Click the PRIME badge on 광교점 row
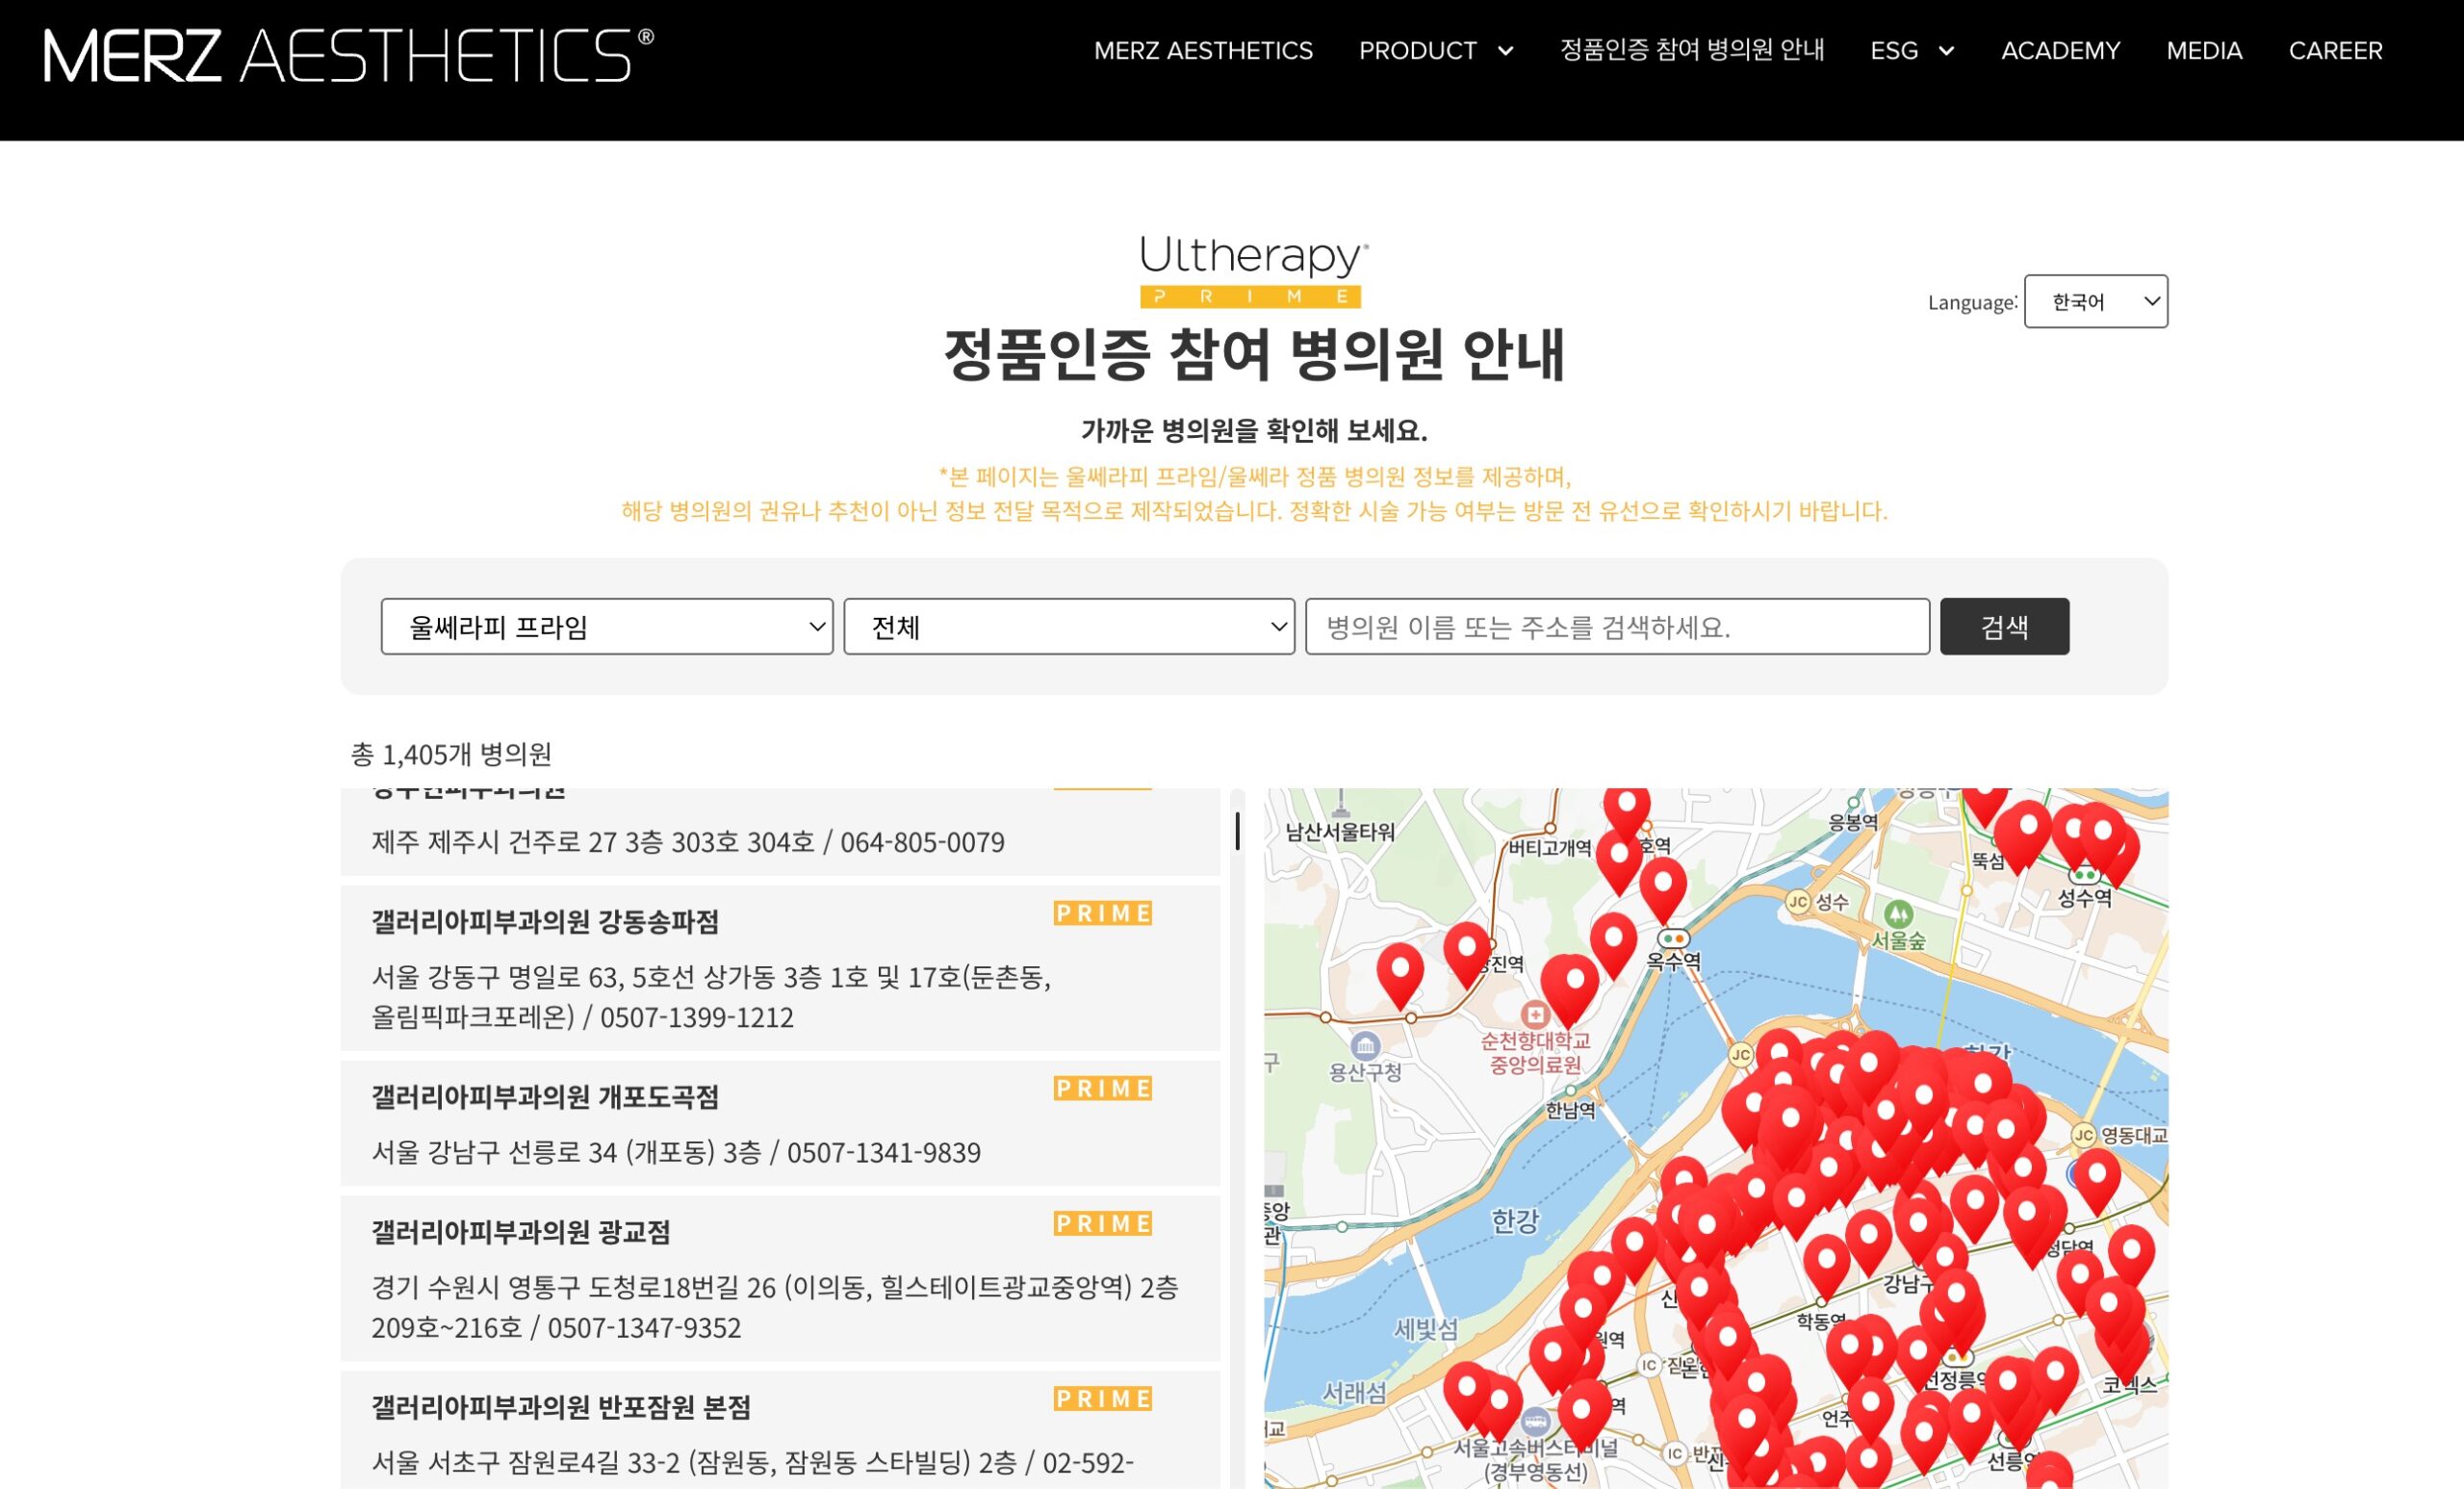The image size is (2464, 1489). [1102, 1223]
